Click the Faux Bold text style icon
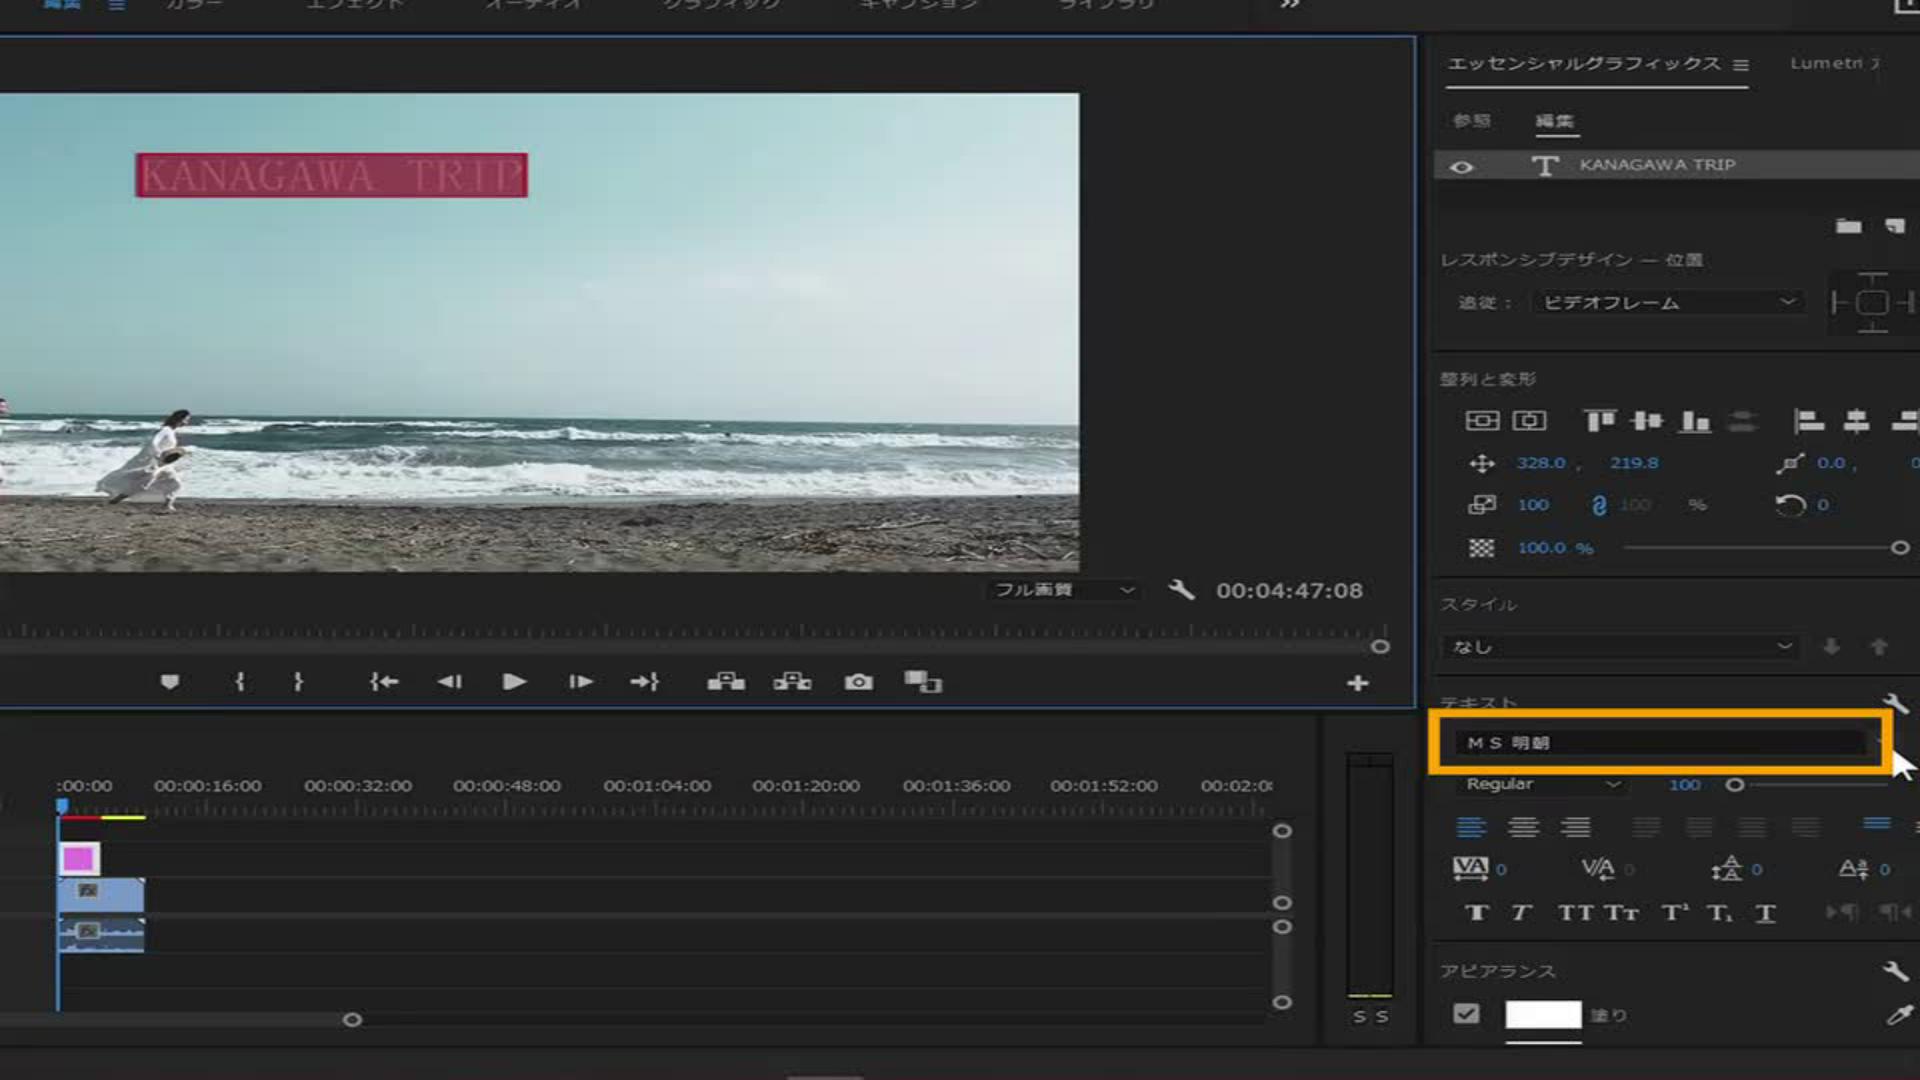This screenshot has height=1080, width=1920. [x=1476, y=913]
